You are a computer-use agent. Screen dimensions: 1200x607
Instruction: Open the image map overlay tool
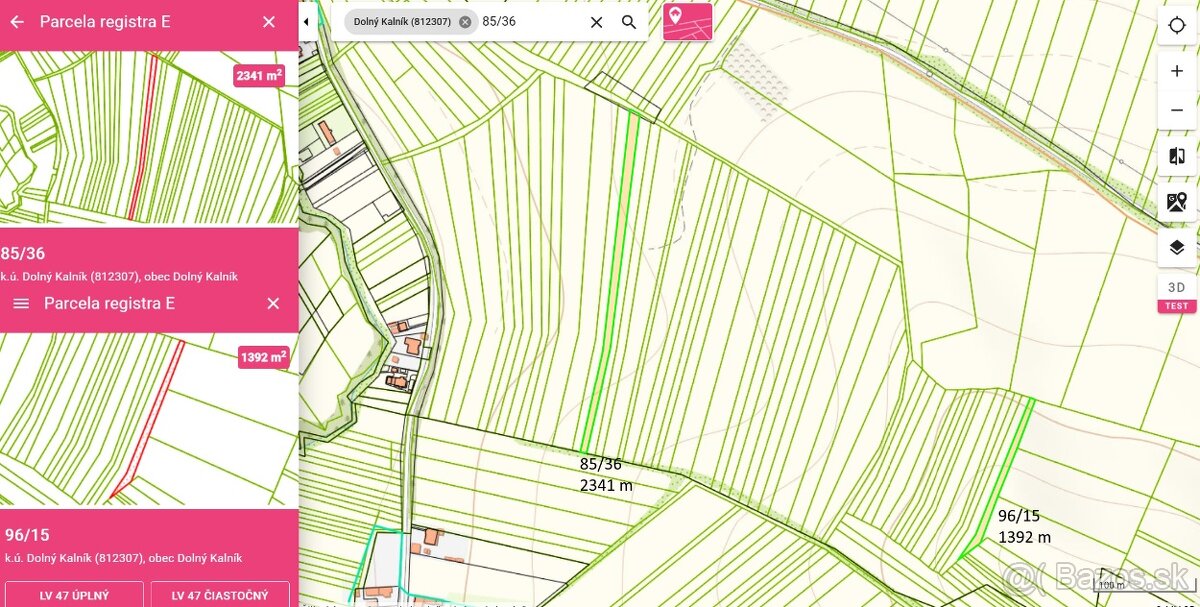click(1177, 202)
